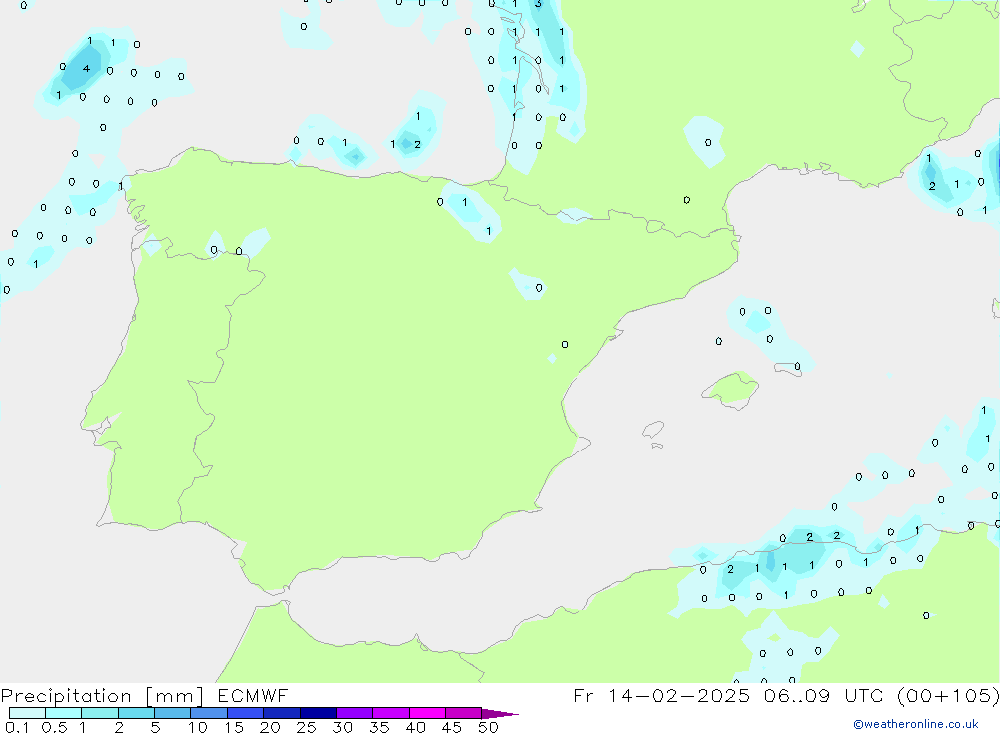Select the ECMWF model label
1000x733 pixels.
tap(250, 695)
